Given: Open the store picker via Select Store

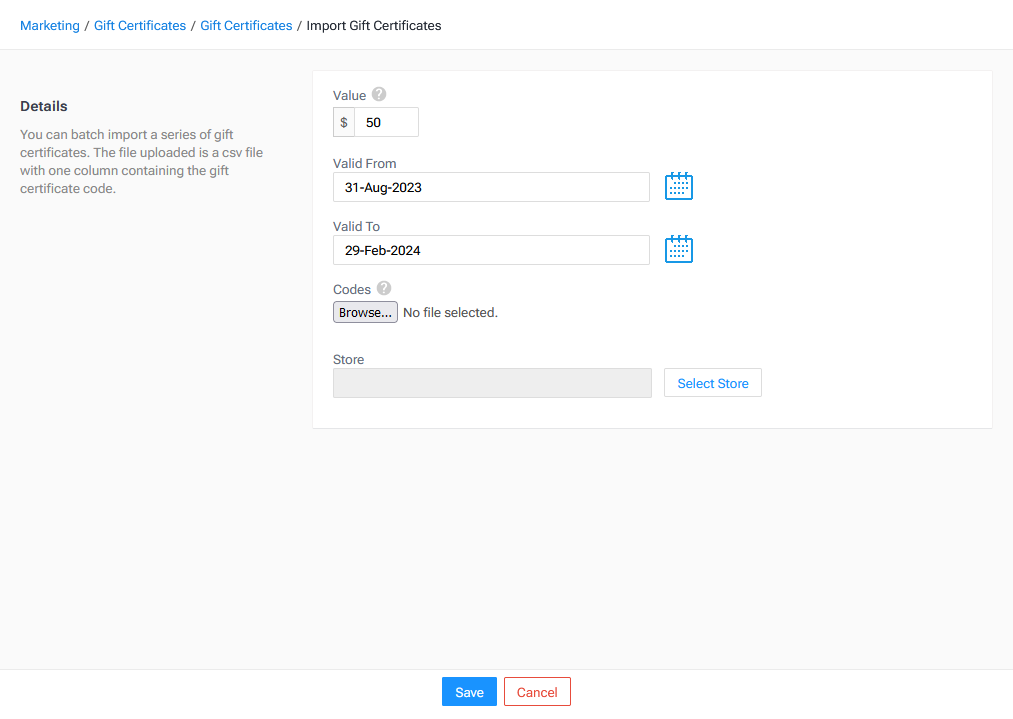Looking at the screenshot, I should coord(712,382).
